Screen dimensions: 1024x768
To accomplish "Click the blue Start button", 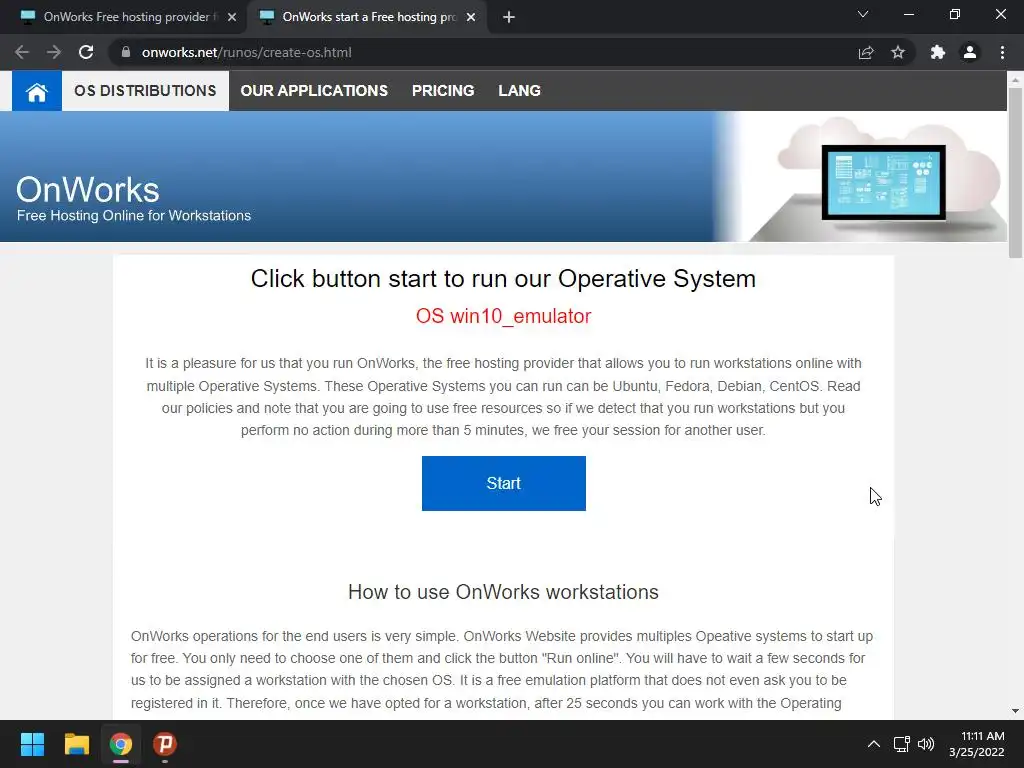I will [x=504, y=483].
